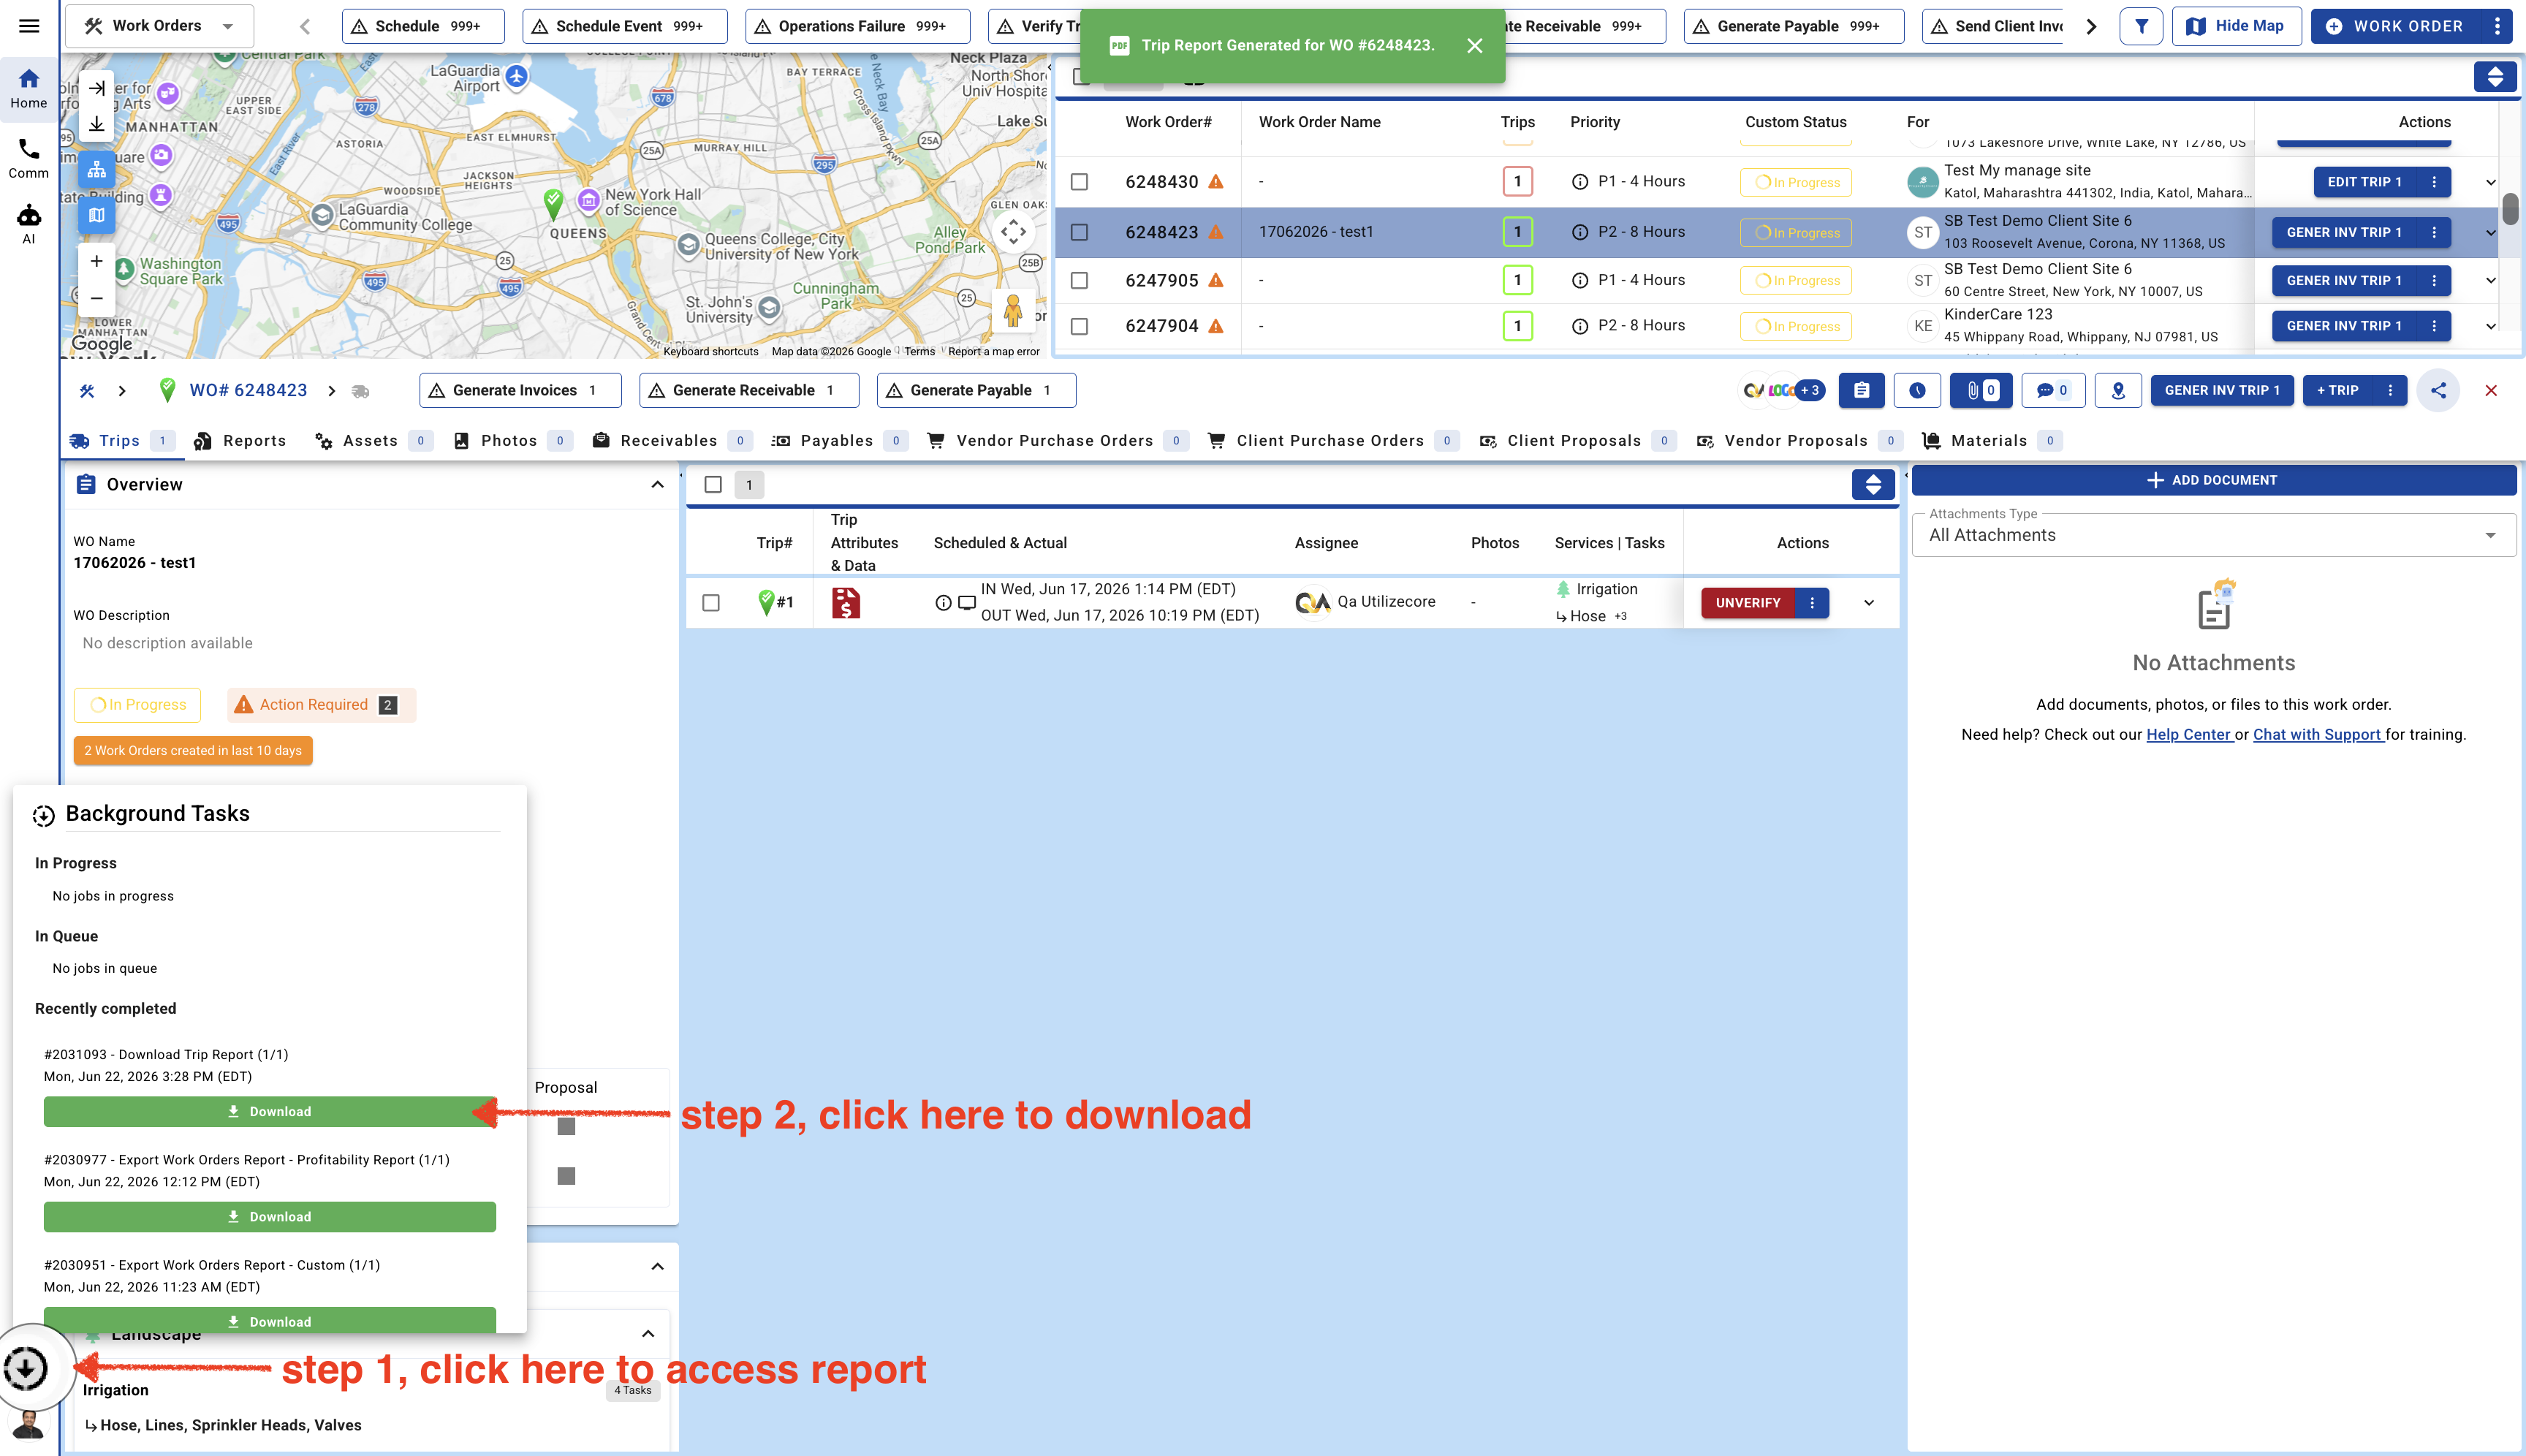Open more options beside UNVERIFY button

point(1812,603)
